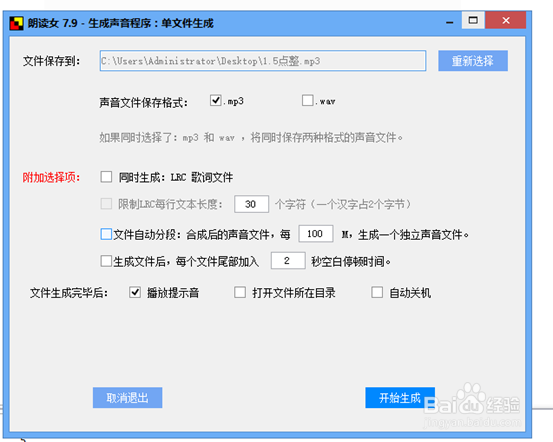Click the 开始生成 button
Viewport: 553px width, 442px height.
(x=400, y=398)
